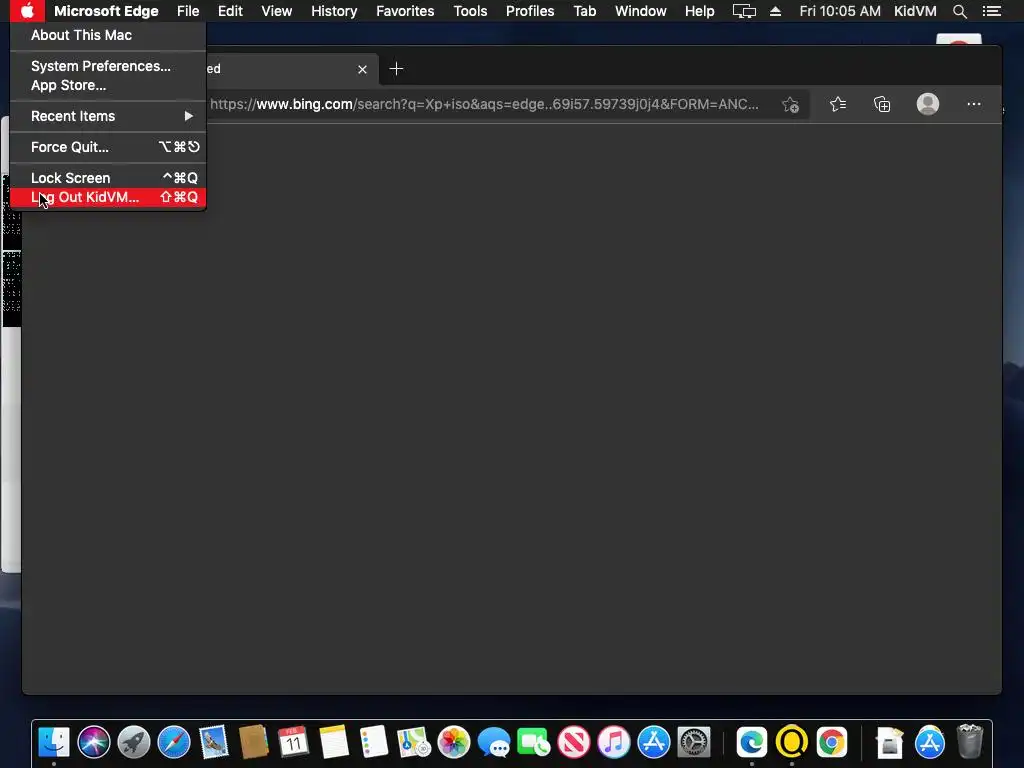
Task: Open the Collections icon
Action: [x=882, y=104]
